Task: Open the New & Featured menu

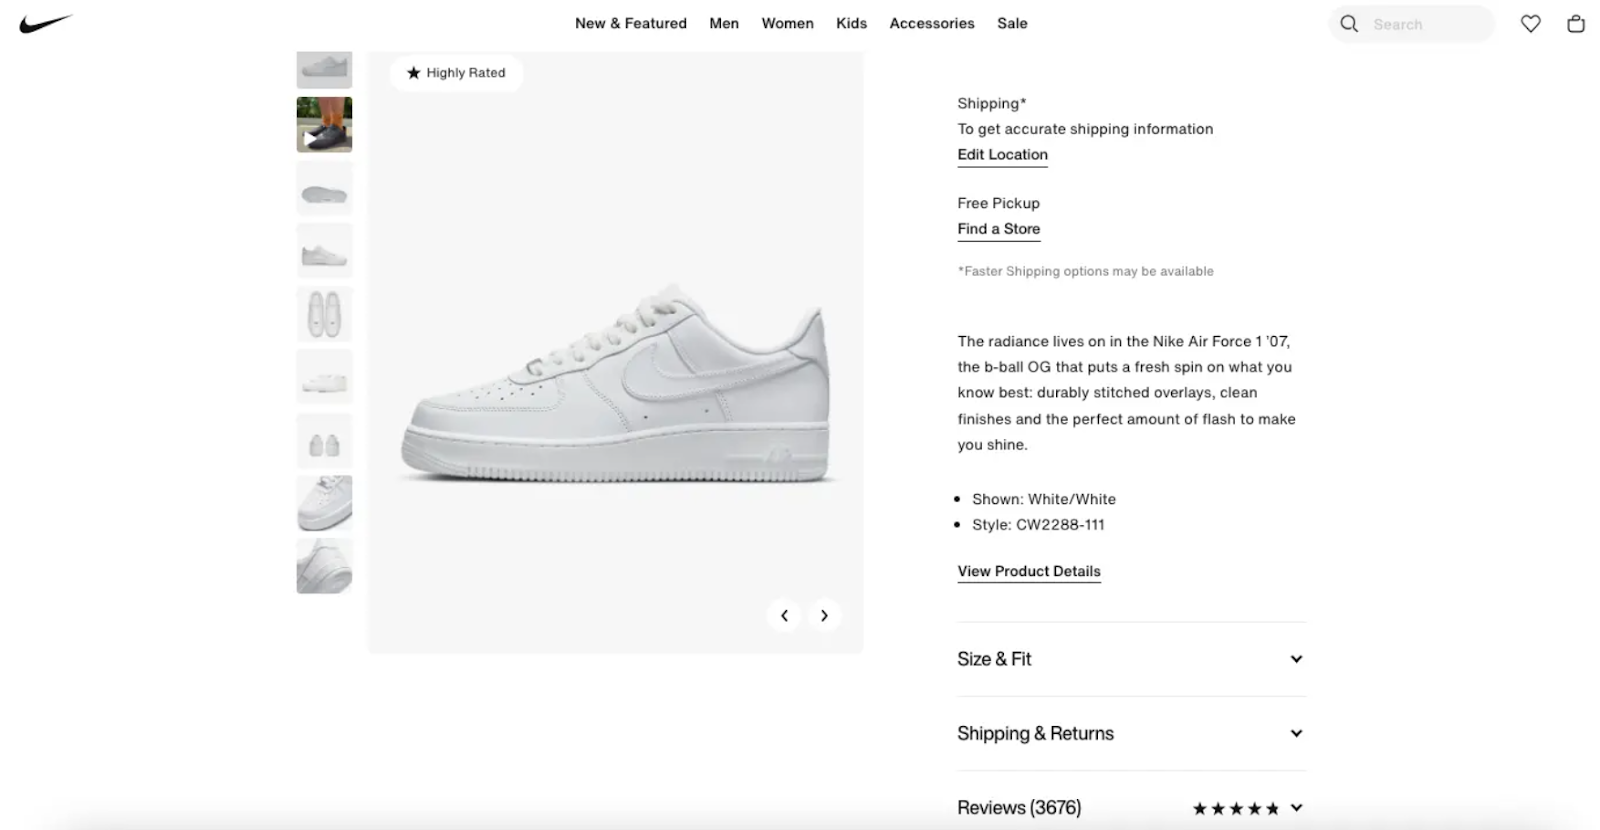Action: 630,23
